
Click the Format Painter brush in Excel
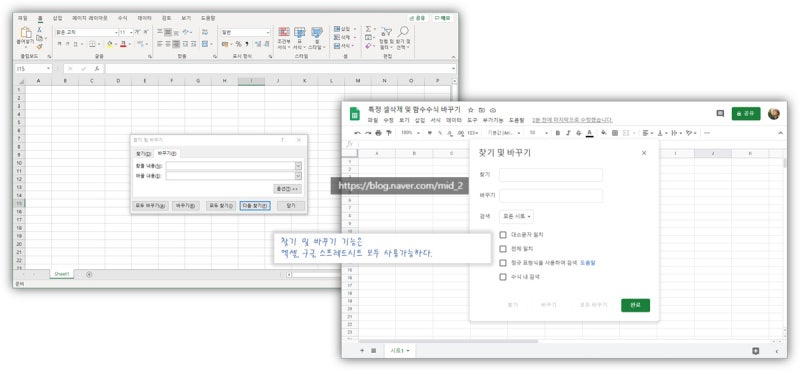[39, 46]
